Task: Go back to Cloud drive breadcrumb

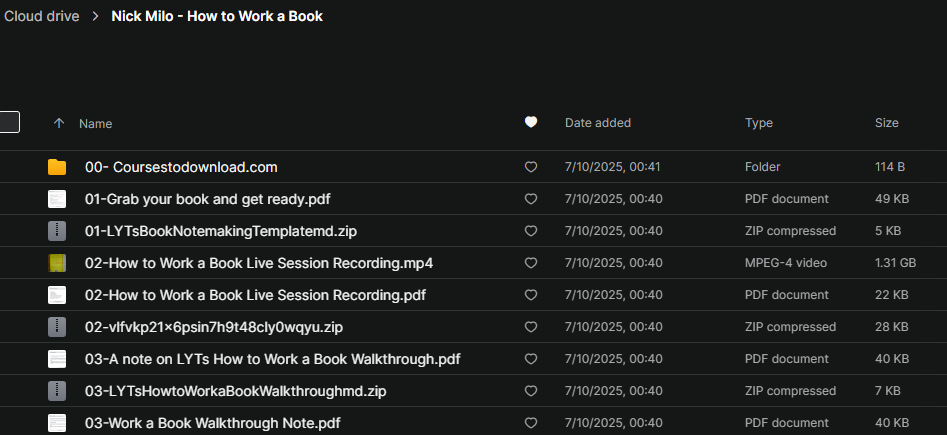Action: point(41,16)
